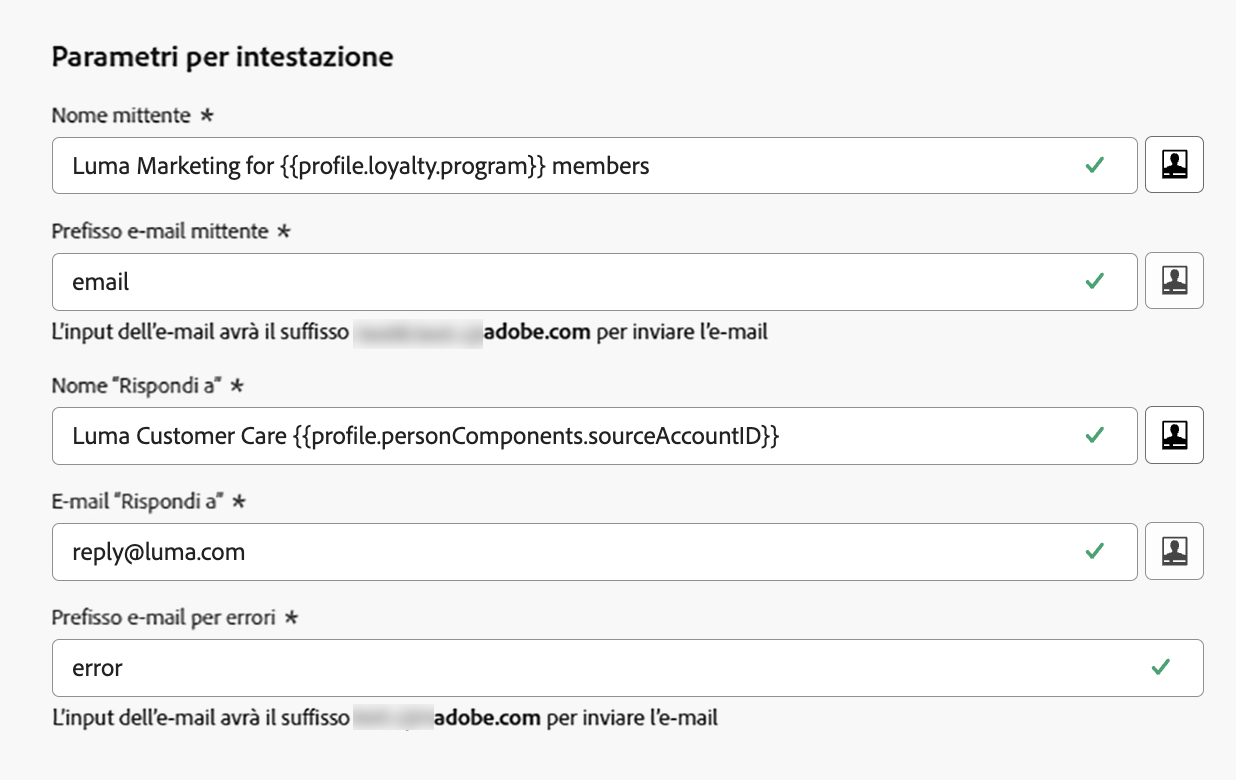Click the "E-mail Rispondi a" field label
Screen dimensions: 1236x780
point(135,502)
